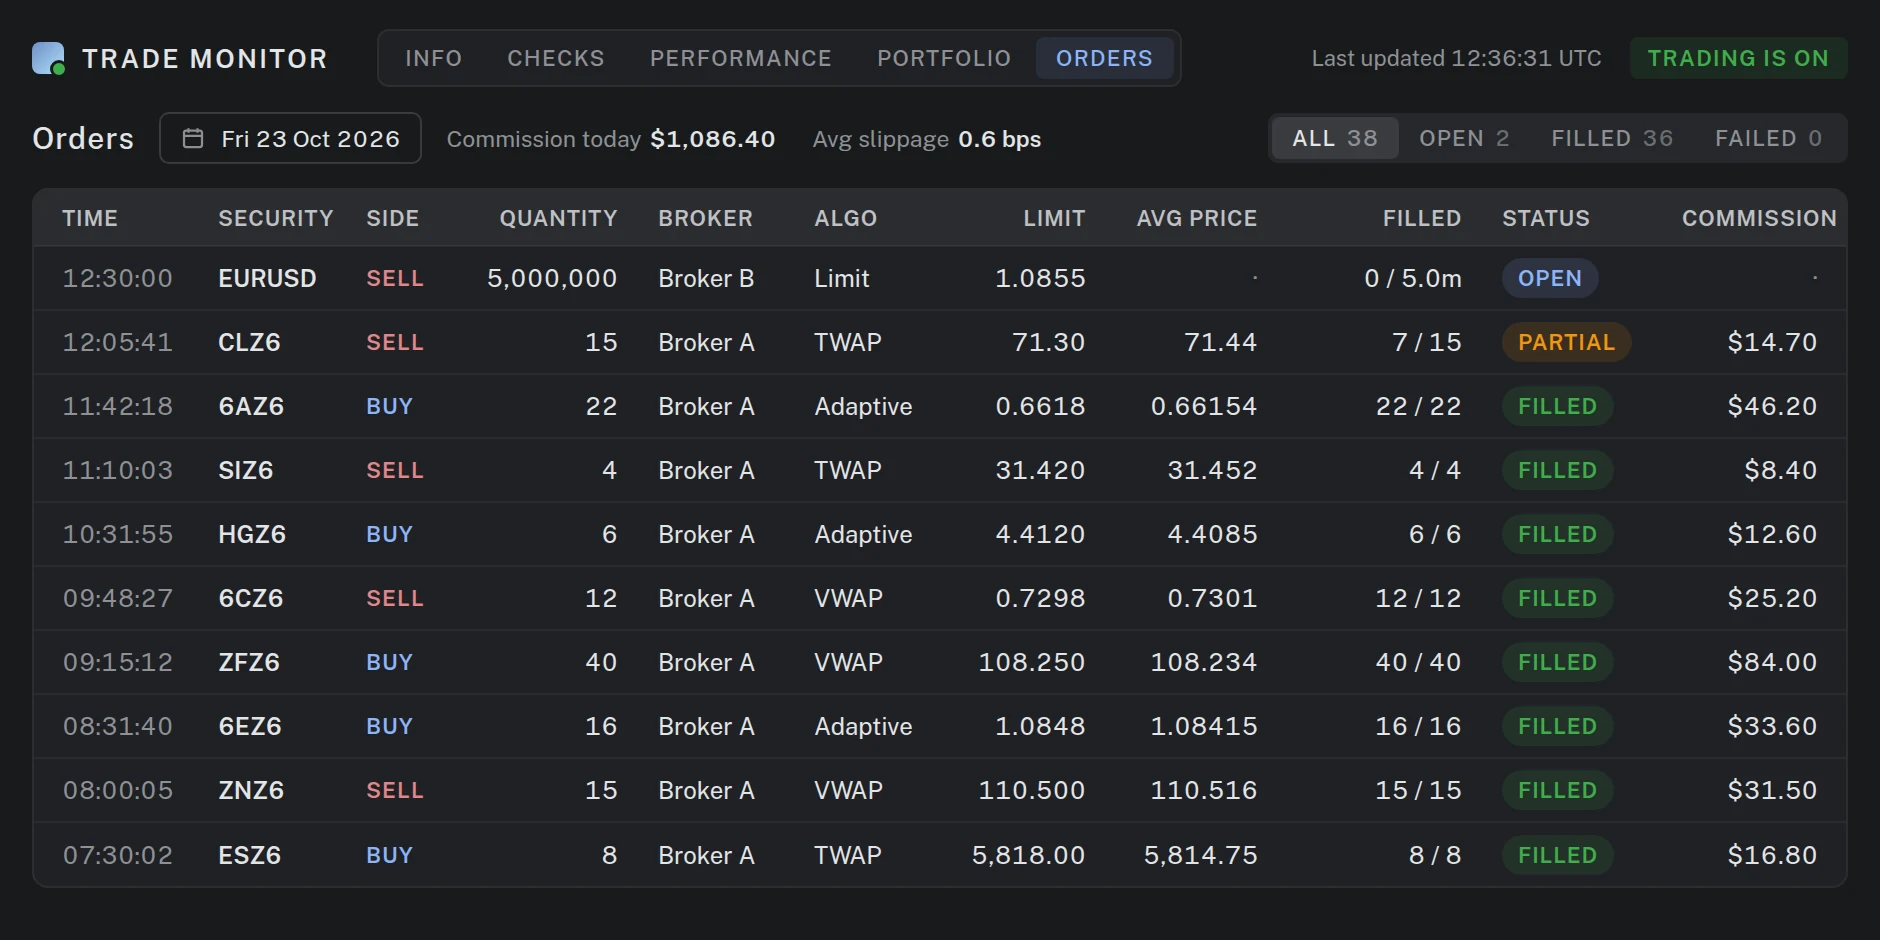Select the ZNZ6 security cell

pos(251,790)
